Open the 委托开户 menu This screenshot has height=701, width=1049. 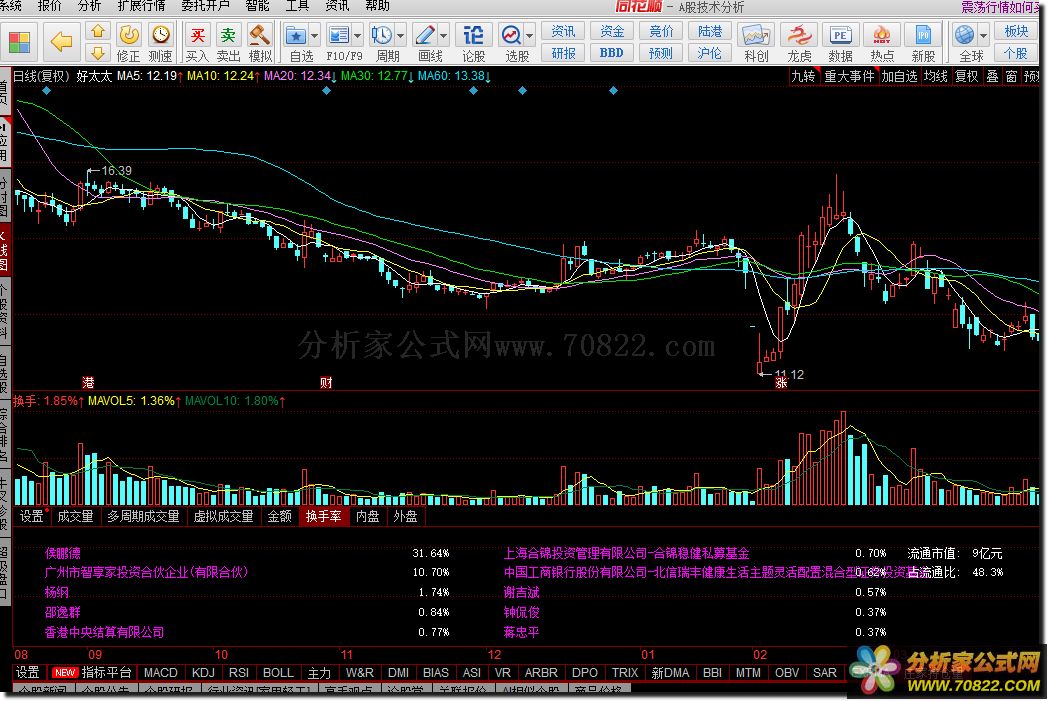[205, 6]
